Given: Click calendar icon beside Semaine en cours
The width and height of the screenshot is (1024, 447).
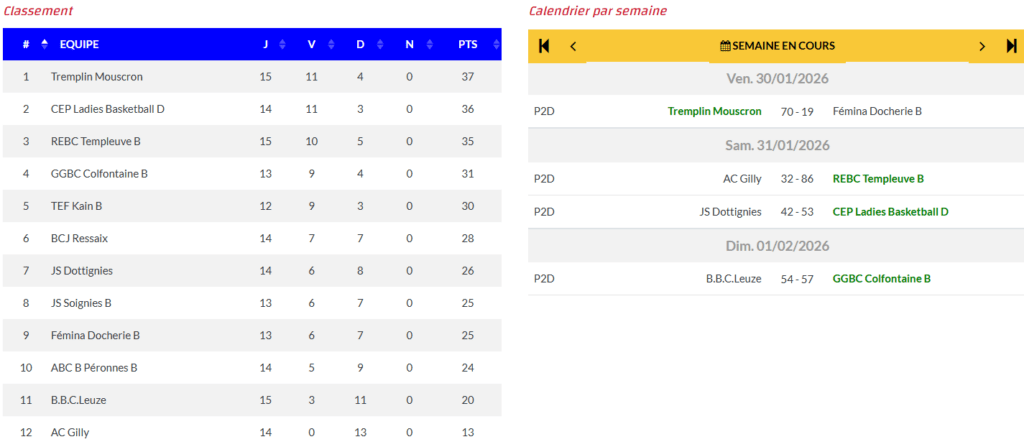Looking at the screenshot, I should 725,46.
